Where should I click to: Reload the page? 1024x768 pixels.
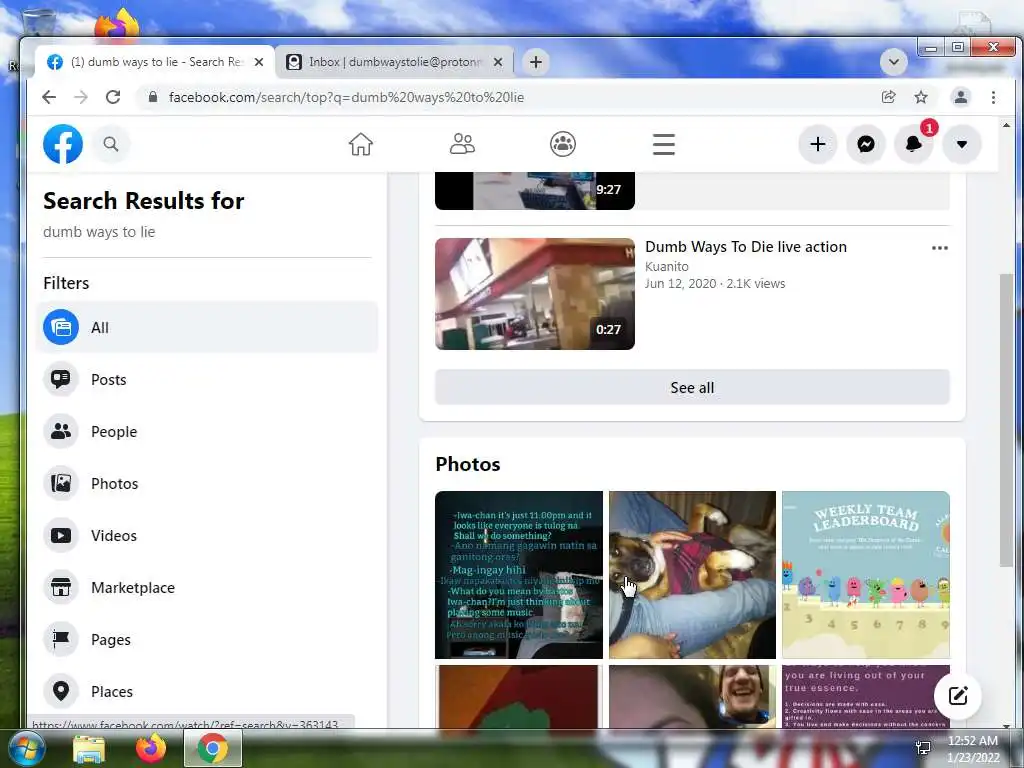pyautogui.click(x=113, y=97)
